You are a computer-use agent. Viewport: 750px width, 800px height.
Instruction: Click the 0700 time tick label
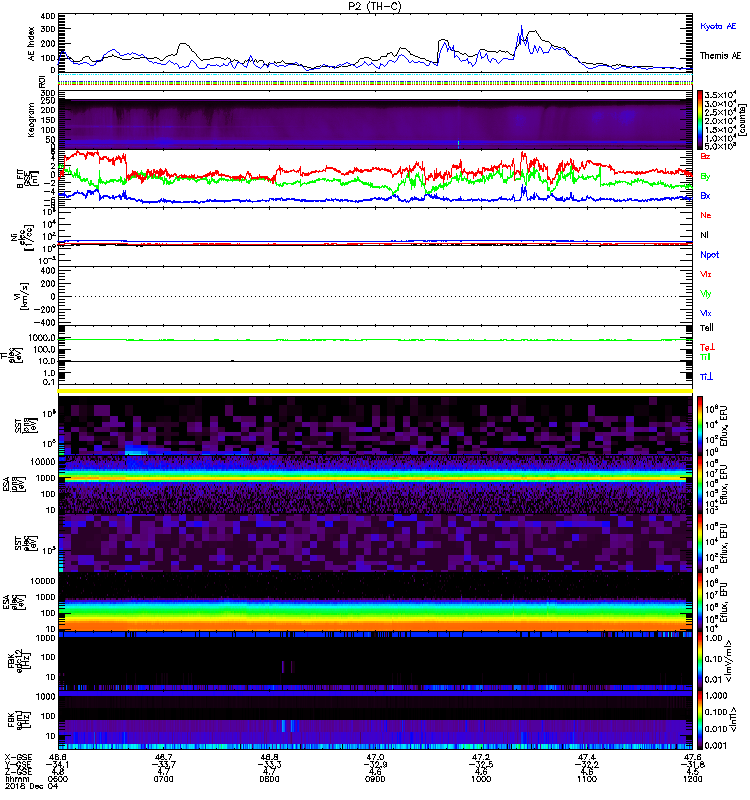(x=163, y=779)
